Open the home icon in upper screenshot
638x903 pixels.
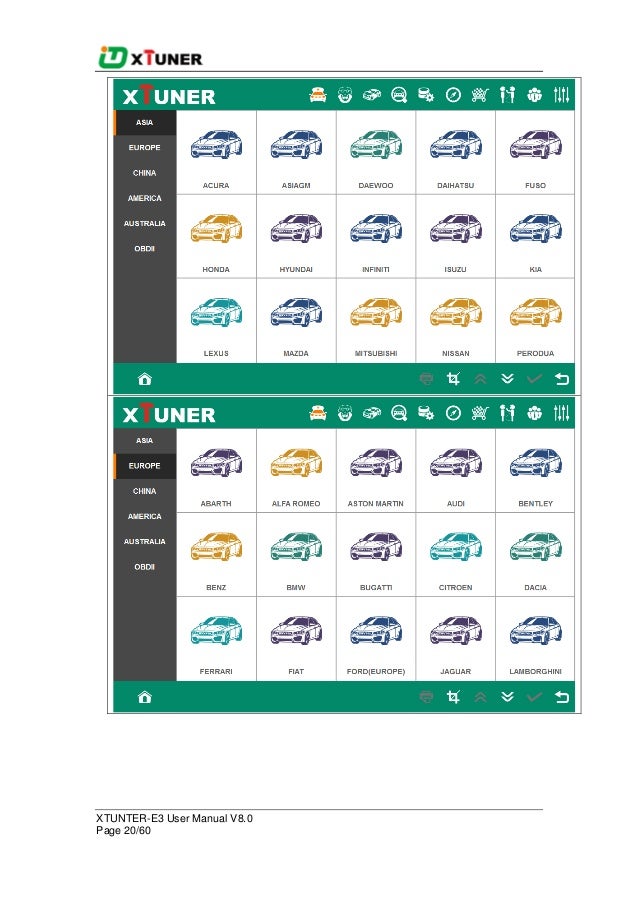pos(145,379)
